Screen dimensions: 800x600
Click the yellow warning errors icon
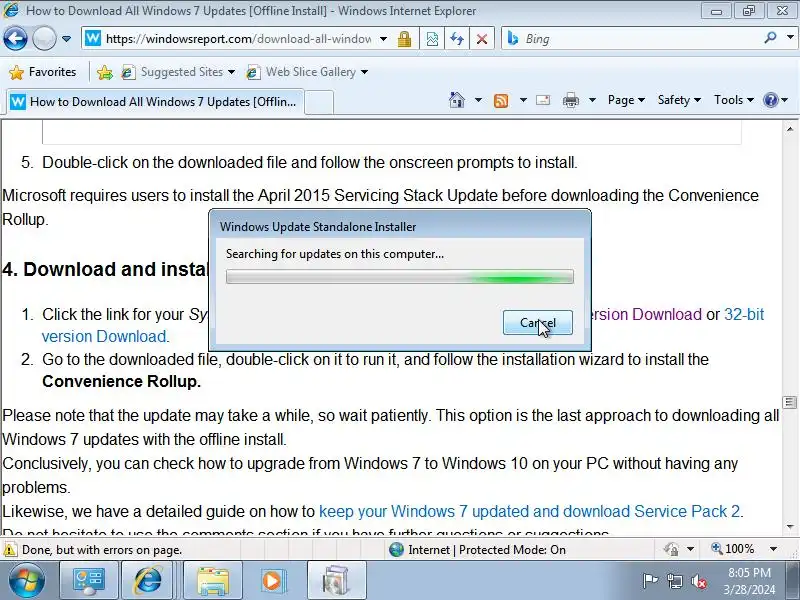[x=10, y=550]
